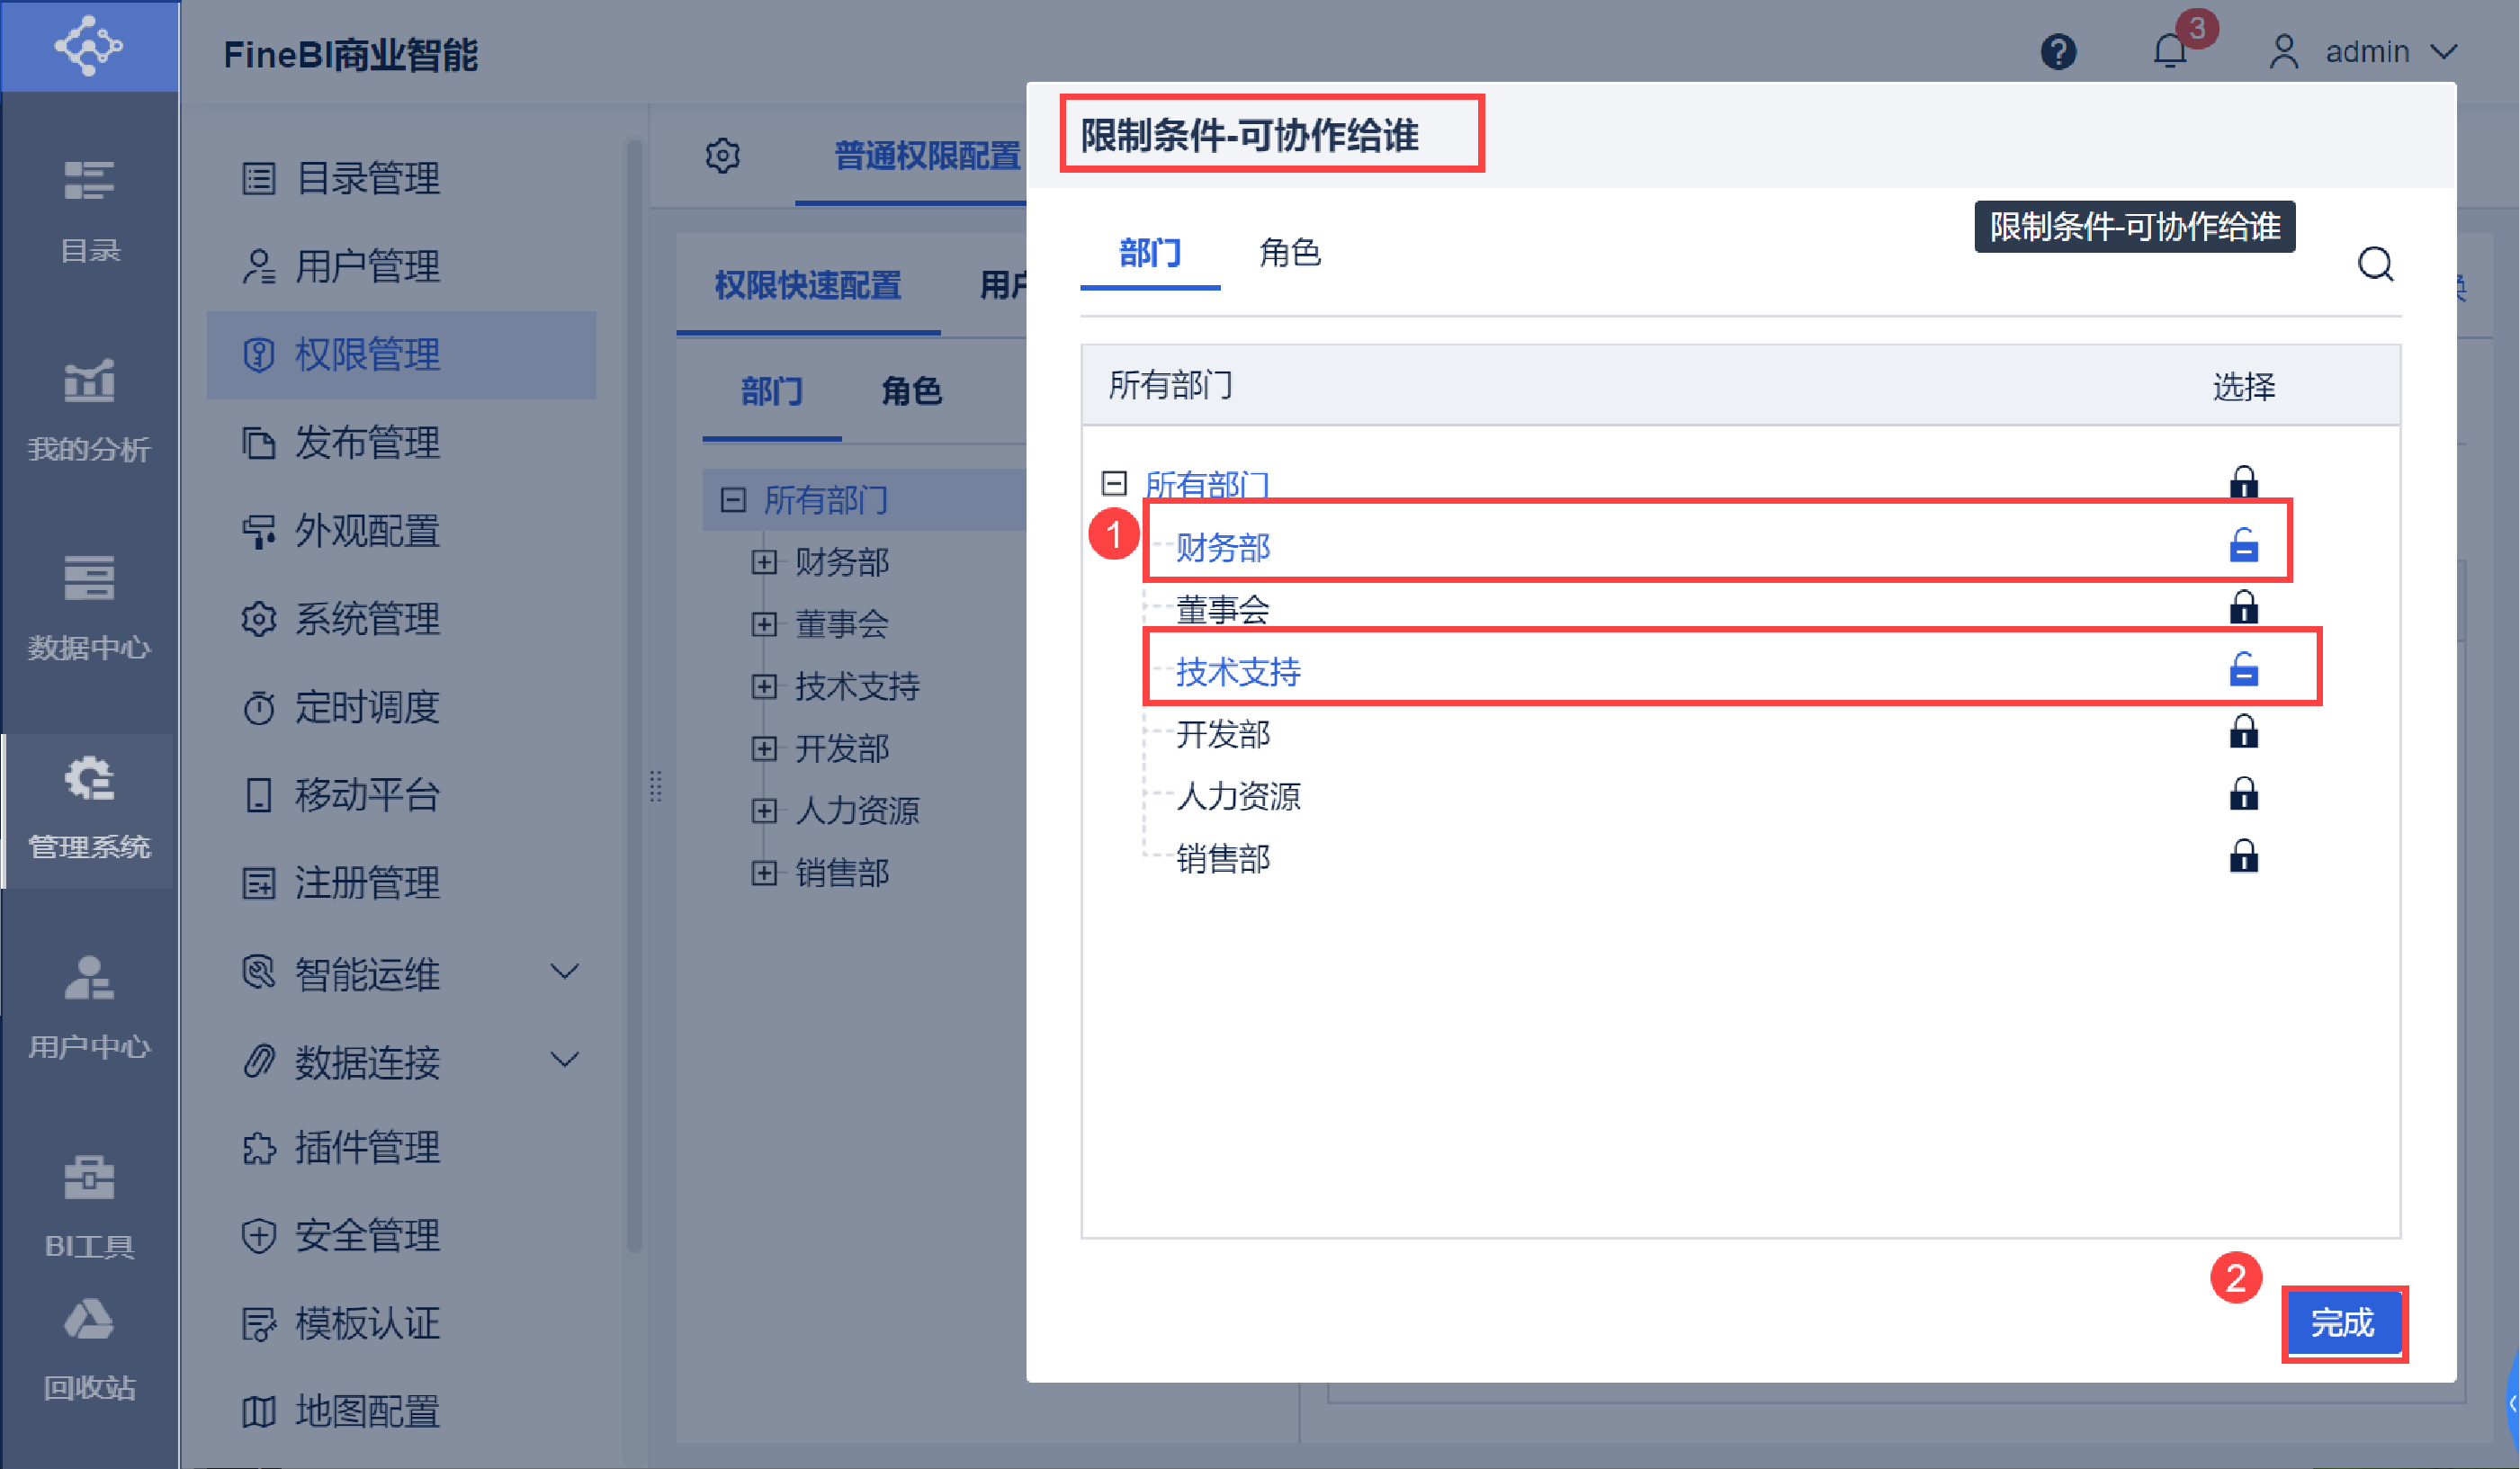Select 用户管理 menu item
2520x1469 pixels.
coord(367,267)
